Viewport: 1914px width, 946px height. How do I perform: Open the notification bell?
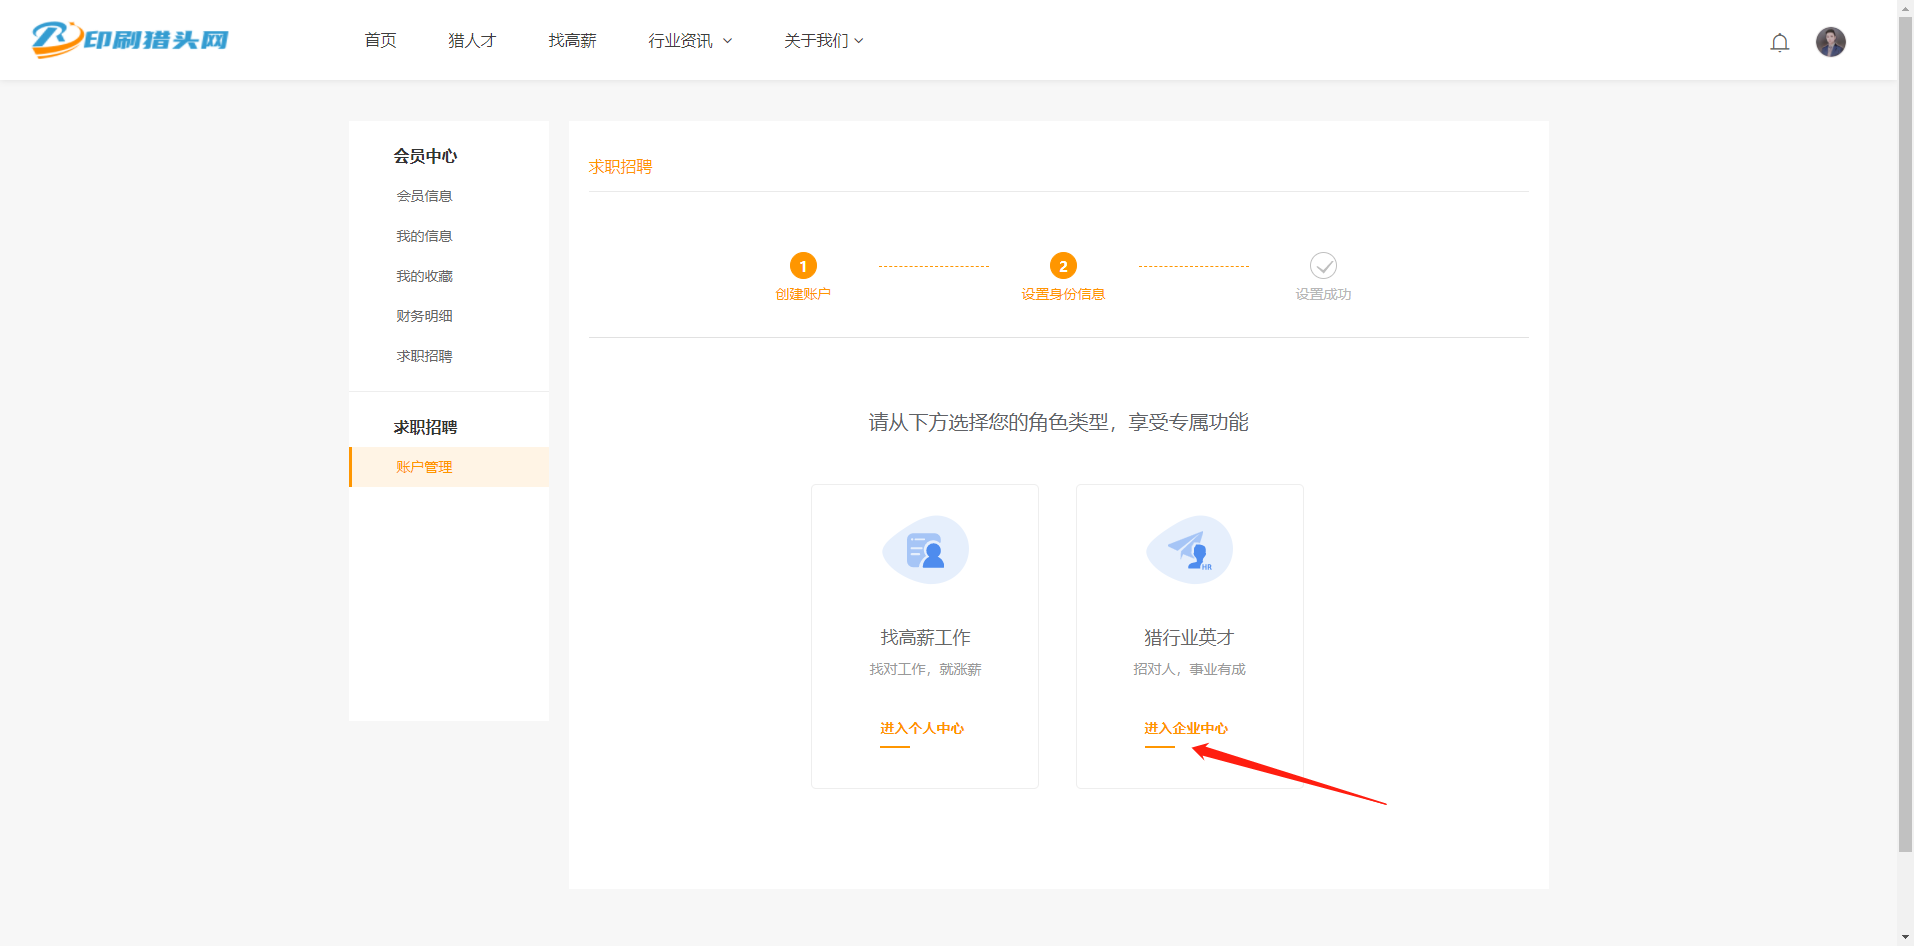pos(1780,42)
